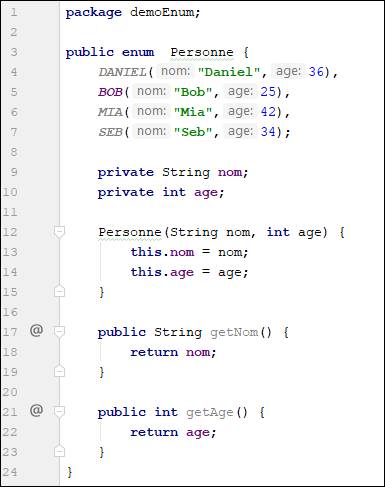Image resolution: width=385 pixels, height=487 pixels.
Task: Click the @ gutter icon beside getAge
Action: (x=36, y=410)
